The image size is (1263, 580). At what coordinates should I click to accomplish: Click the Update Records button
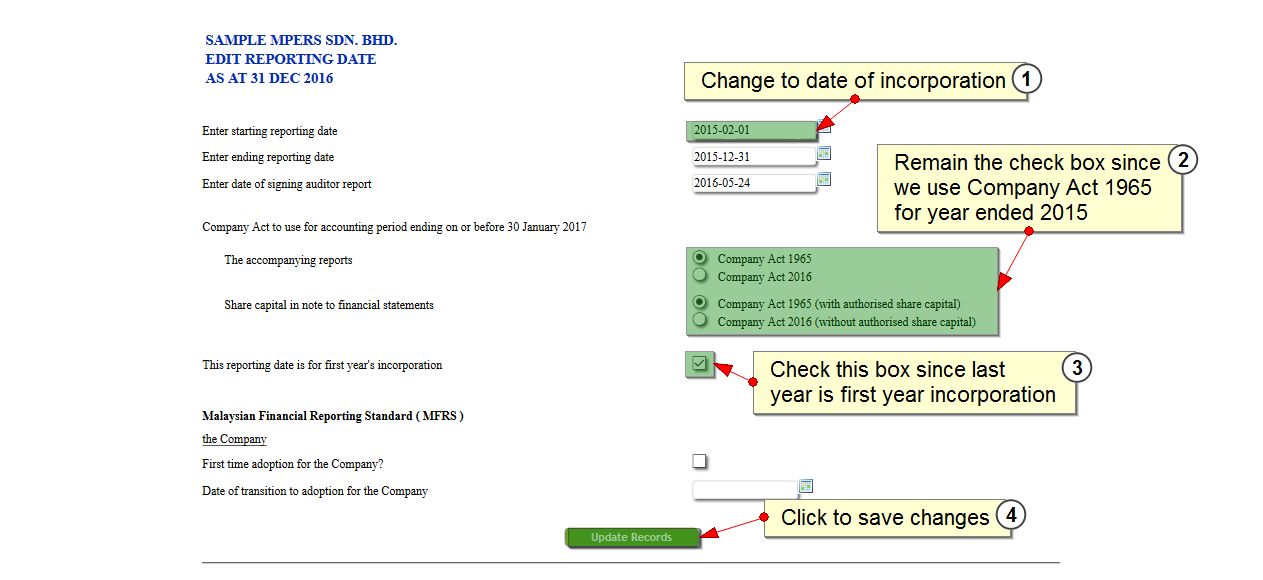(x=631, y=538)
